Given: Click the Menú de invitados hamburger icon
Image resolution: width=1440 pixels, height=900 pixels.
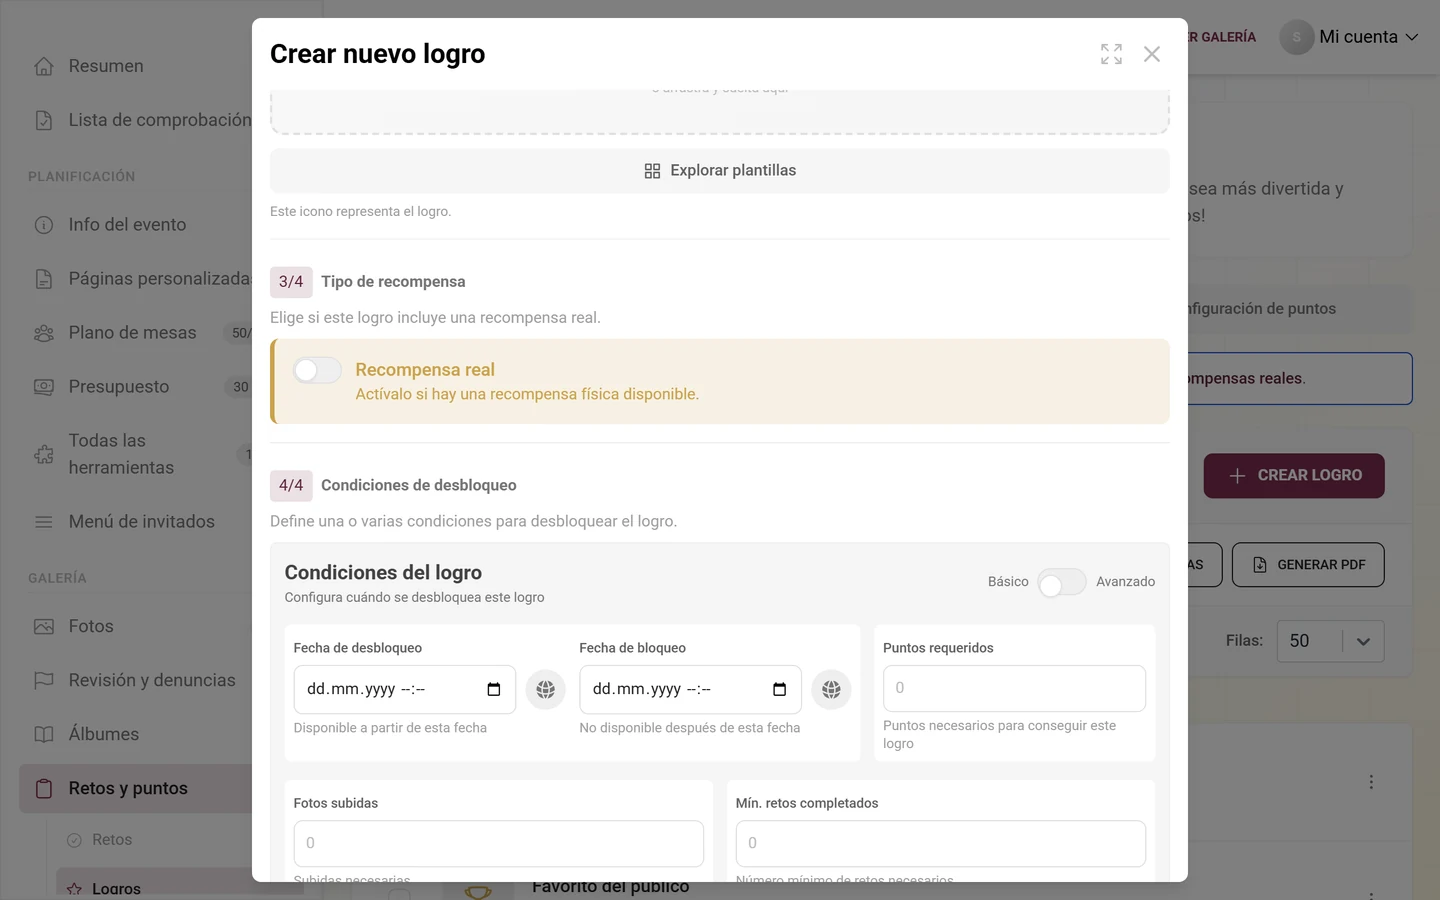Looking at the screenshot, I should pos(44,522).
